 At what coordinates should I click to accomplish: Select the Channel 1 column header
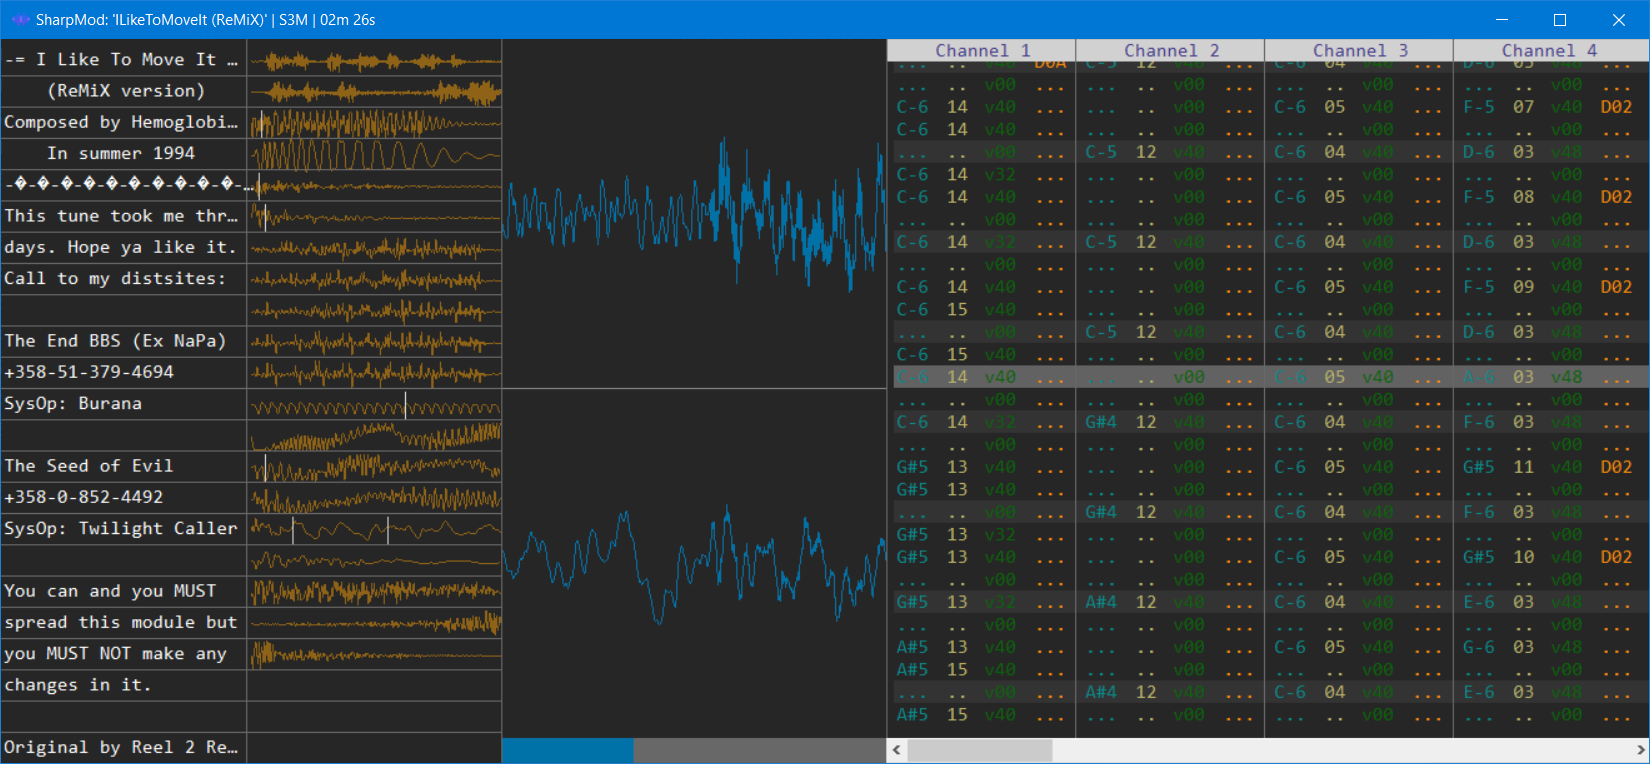[981, 50]
